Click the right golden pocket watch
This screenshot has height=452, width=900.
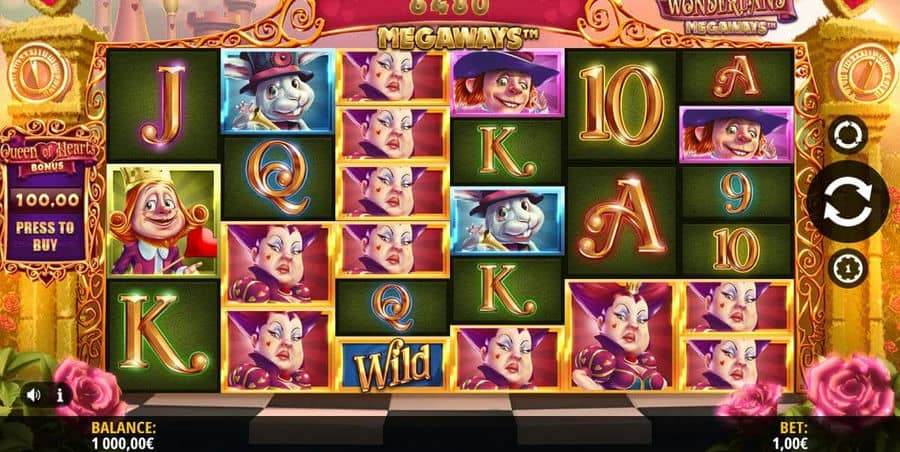866,72
